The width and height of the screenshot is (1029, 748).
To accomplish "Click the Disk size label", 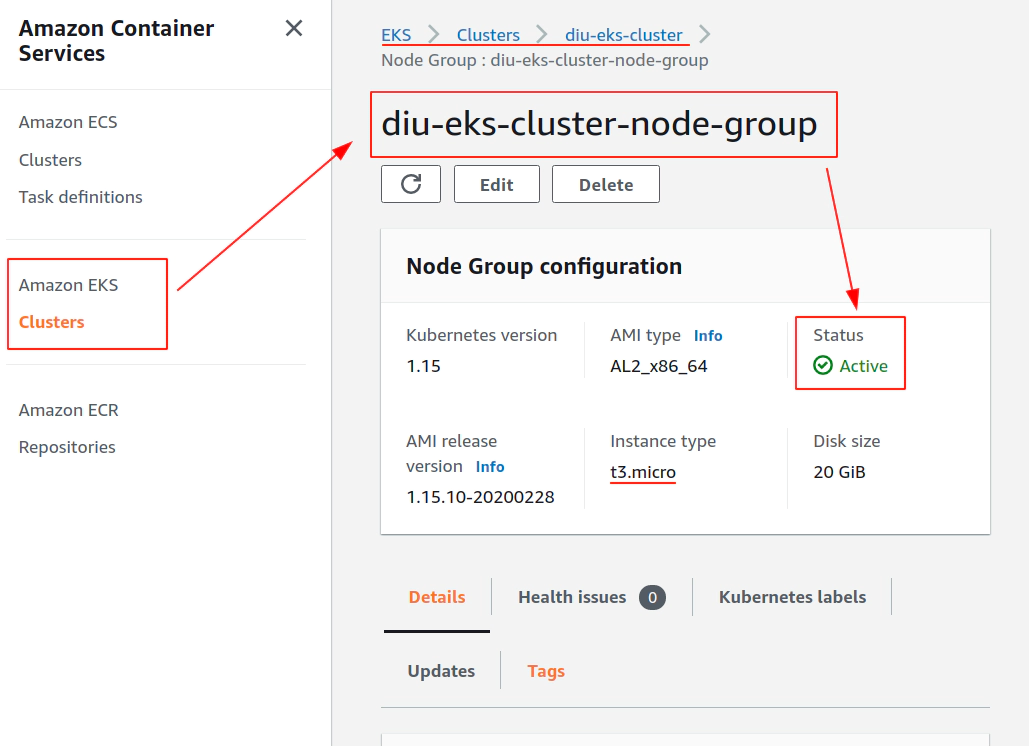I will 847,442.
